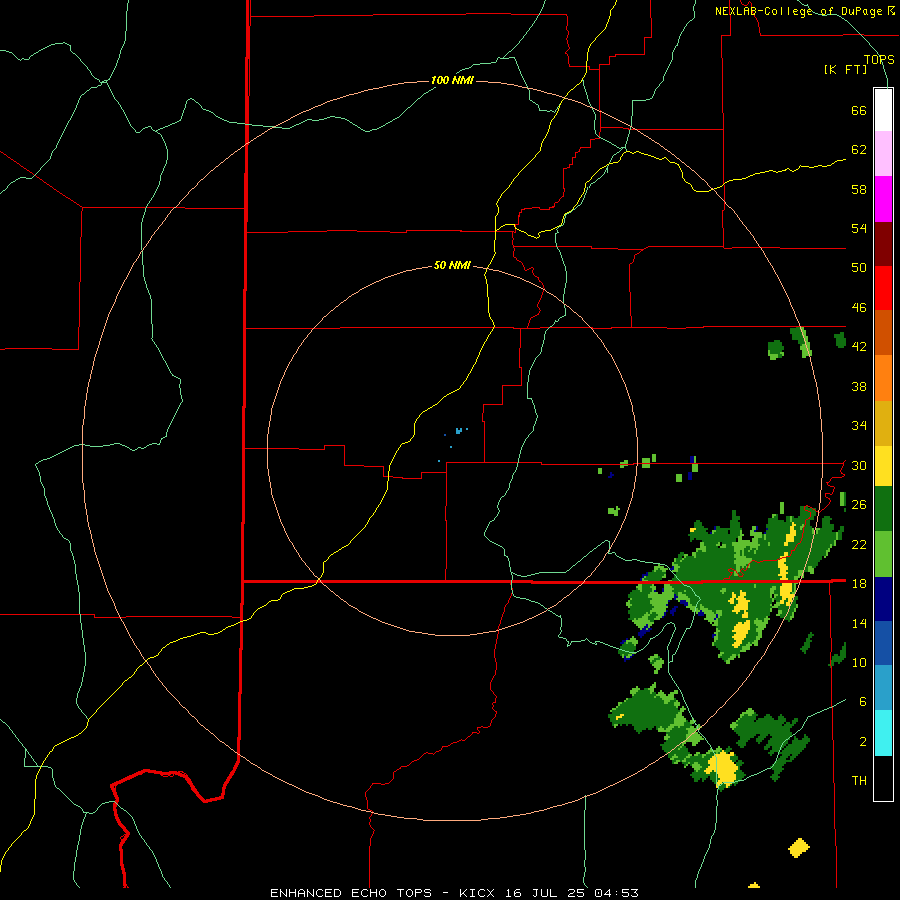The height and width of the screenshot is (900, 900).
Task: Click the white color band above 66
Action: [883, 110]
